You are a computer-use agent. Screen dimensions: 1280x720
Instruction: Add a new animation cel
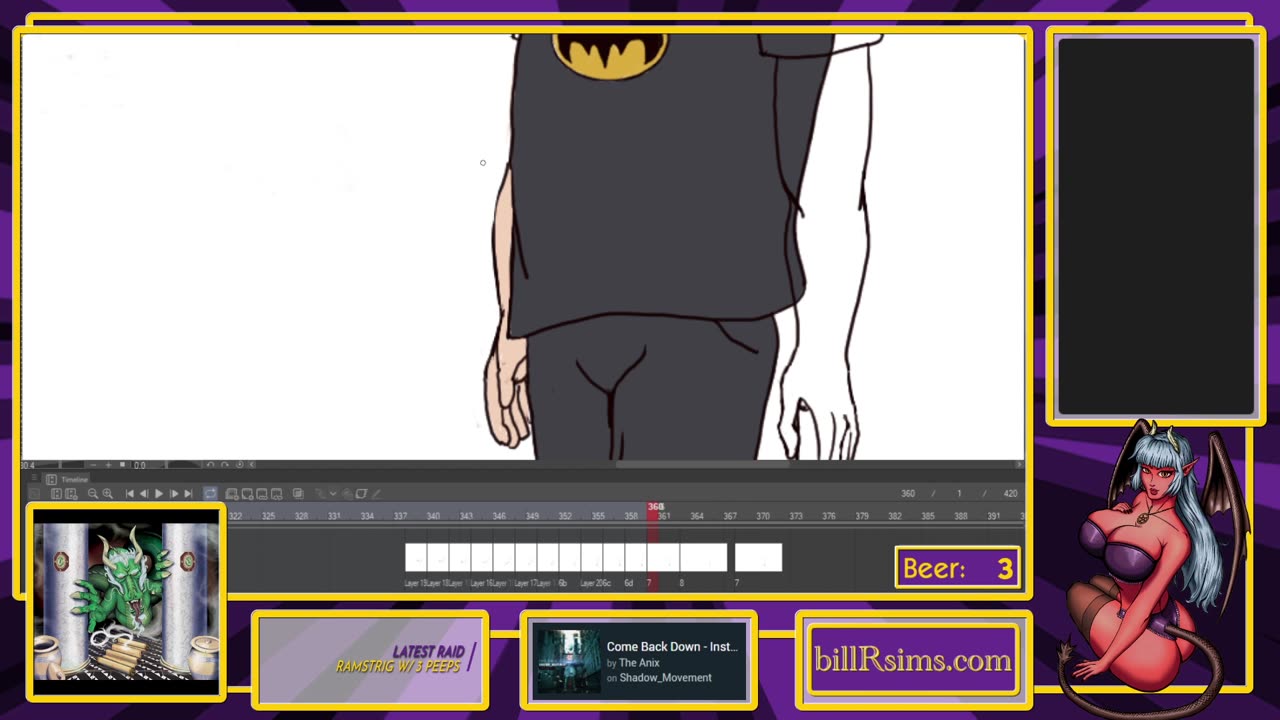tap(247, 493)
